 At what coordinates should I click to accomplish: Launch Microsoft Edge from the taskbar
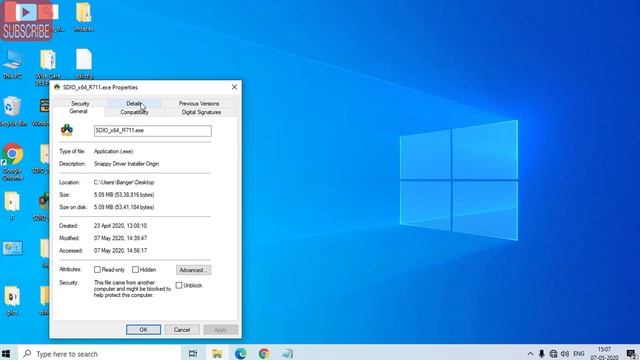pos(240,353)
